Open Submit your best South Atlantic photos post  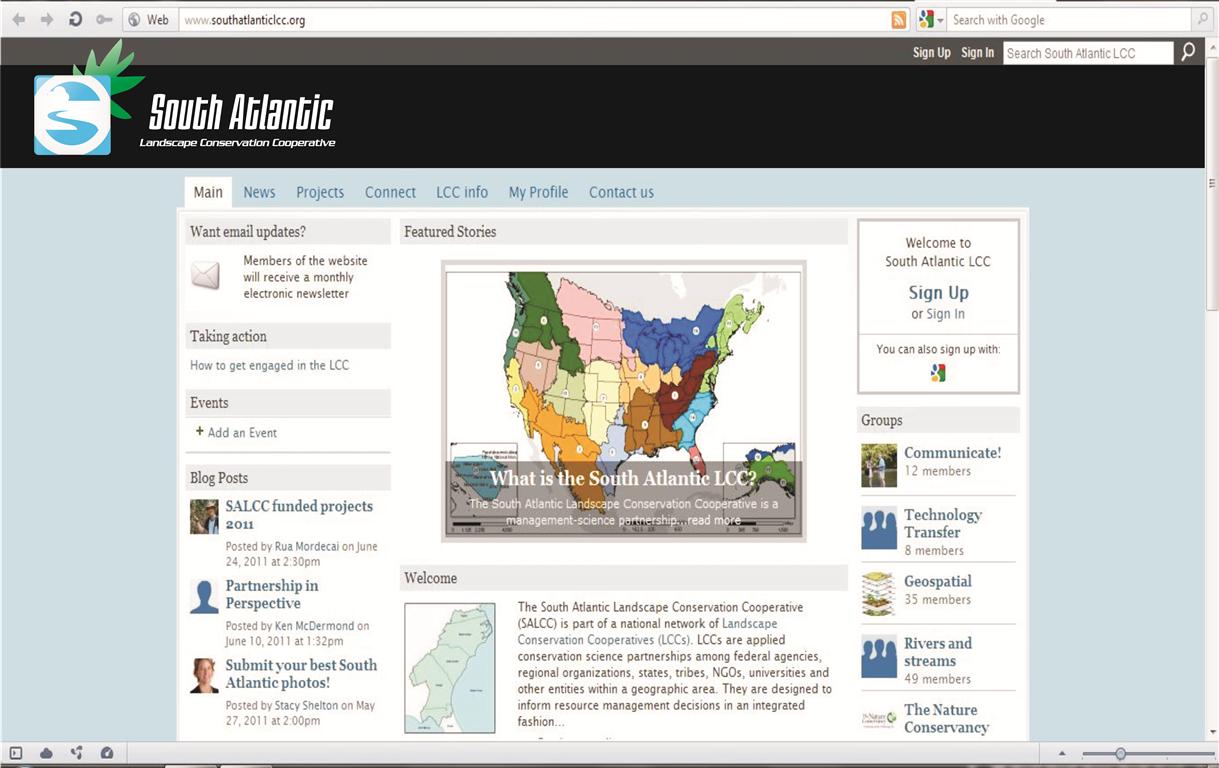pos(301,674)
